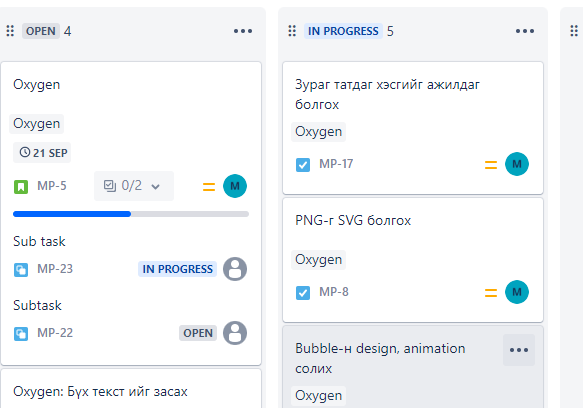Click the unassigned avatar on MP-23
The image size is (583, 408).
coord(235,269)
